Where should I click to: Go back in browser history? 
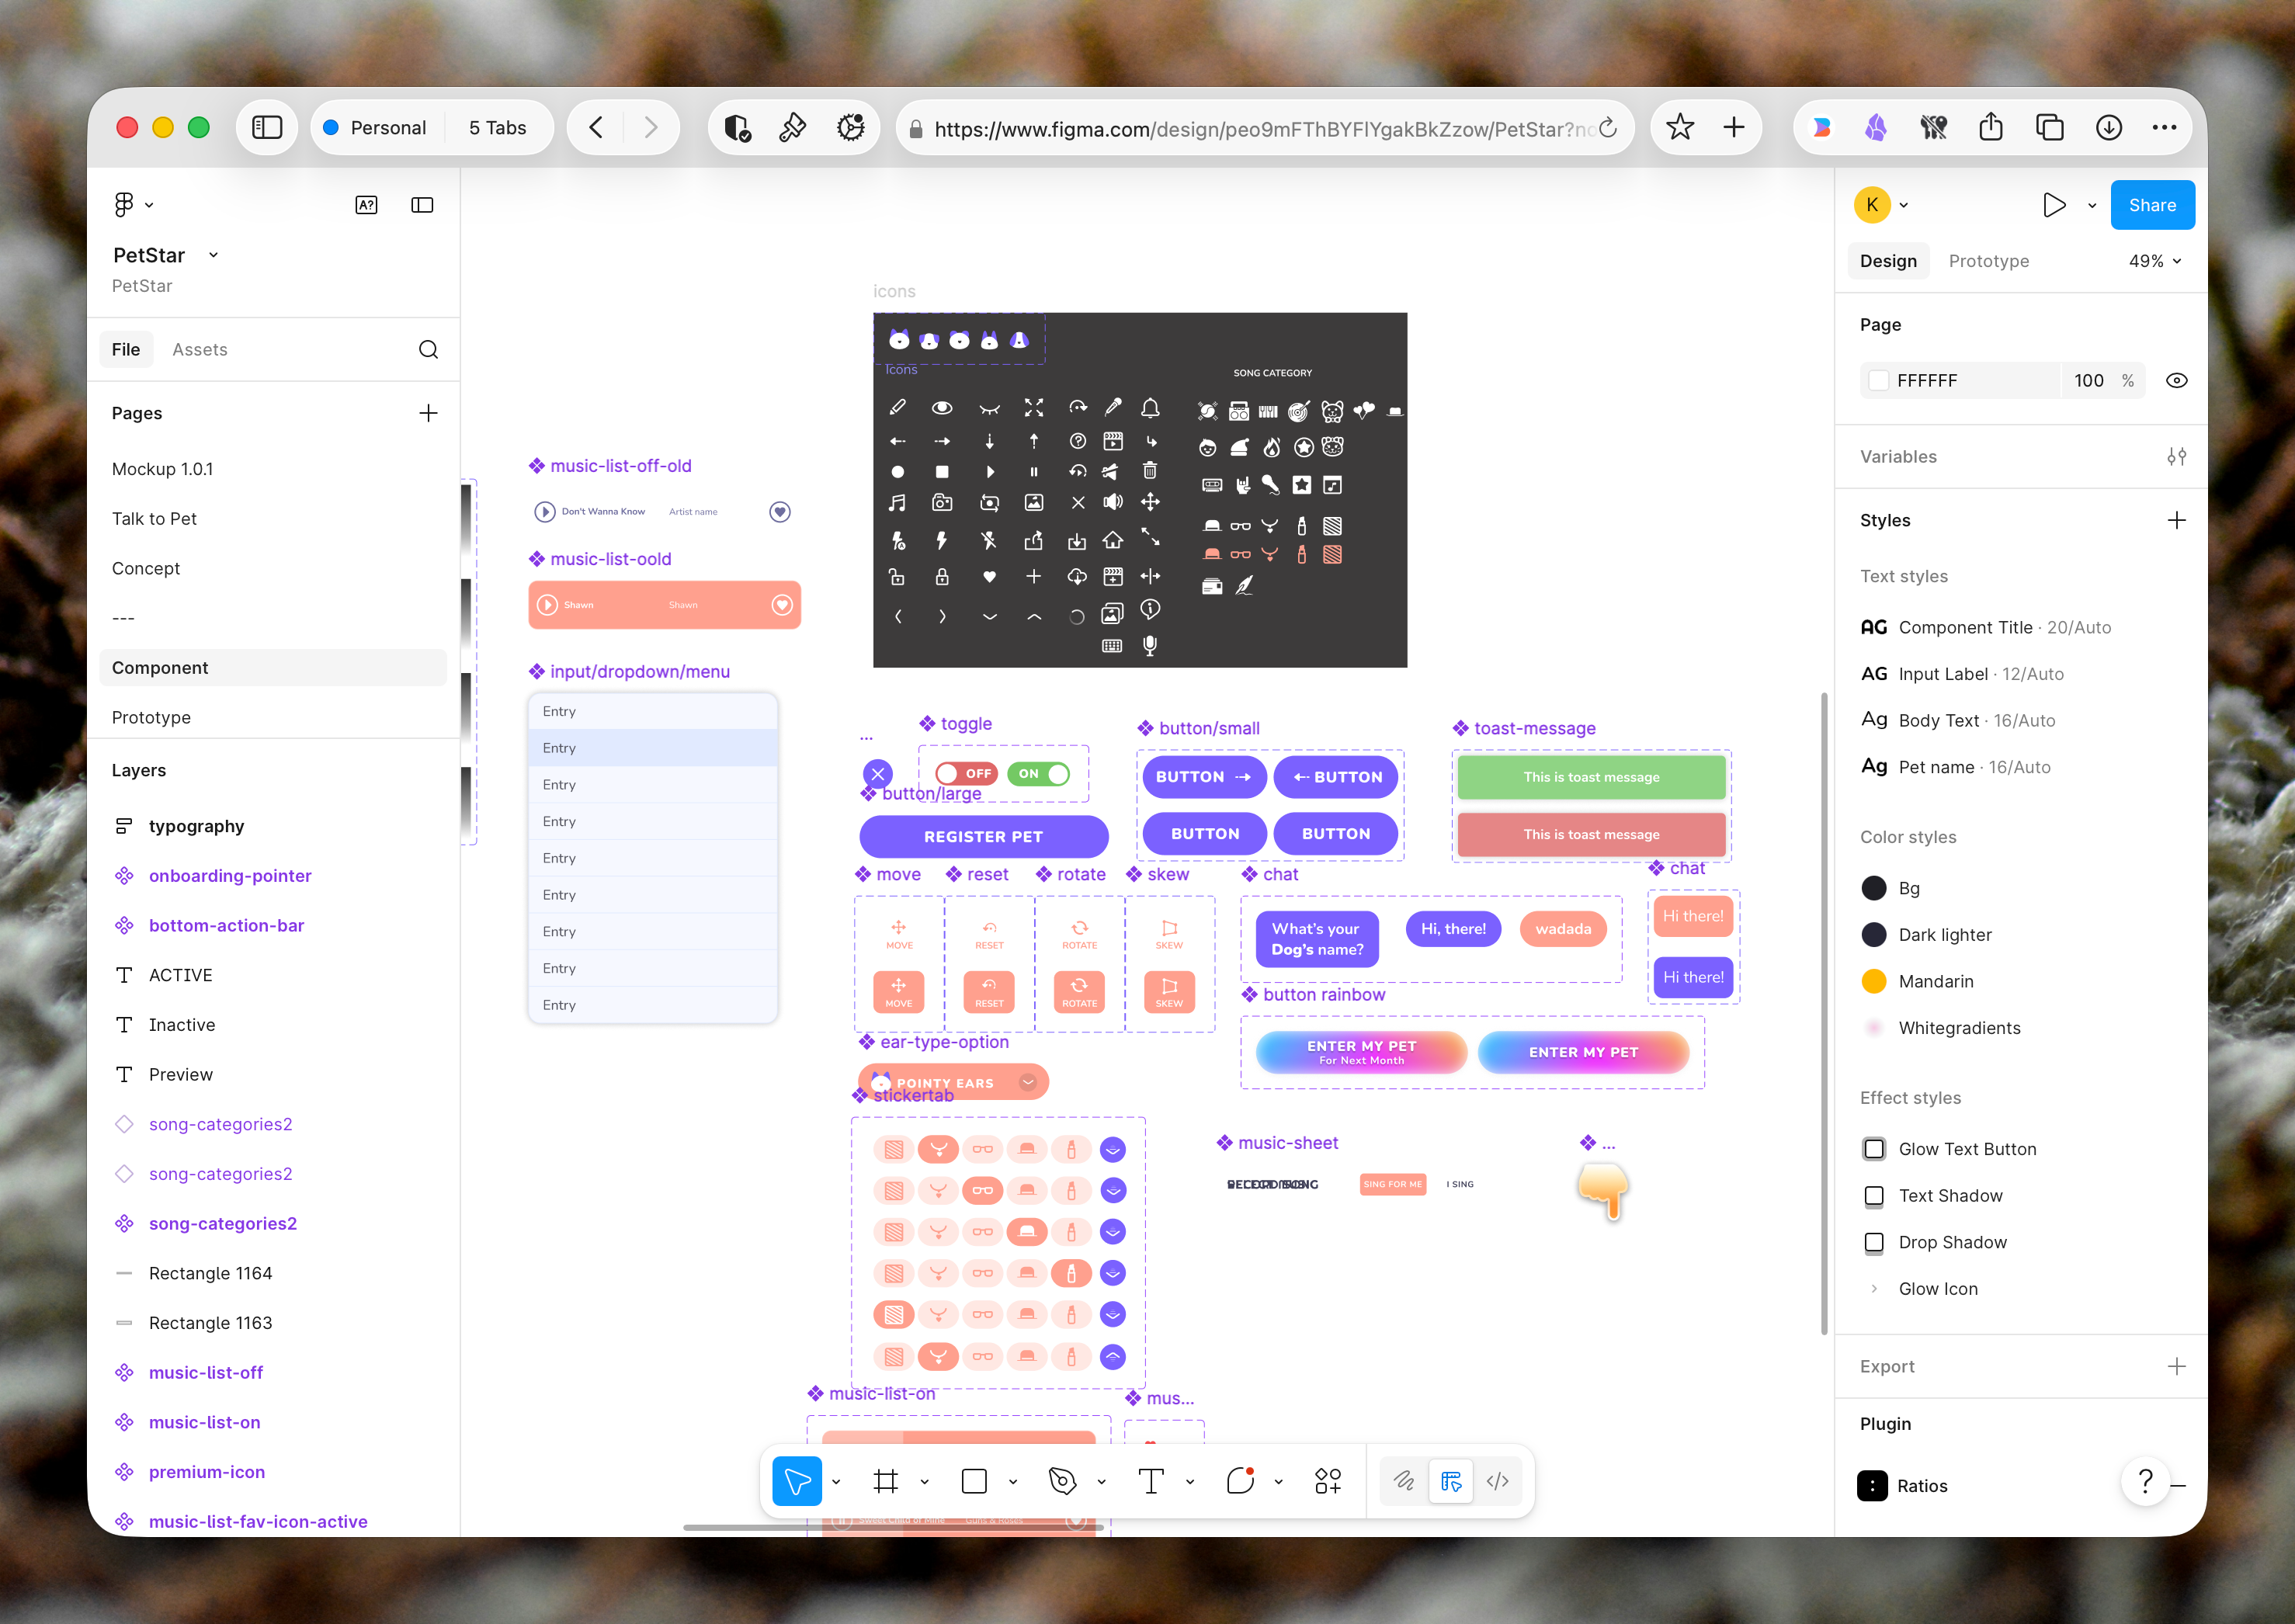[596, 127]
